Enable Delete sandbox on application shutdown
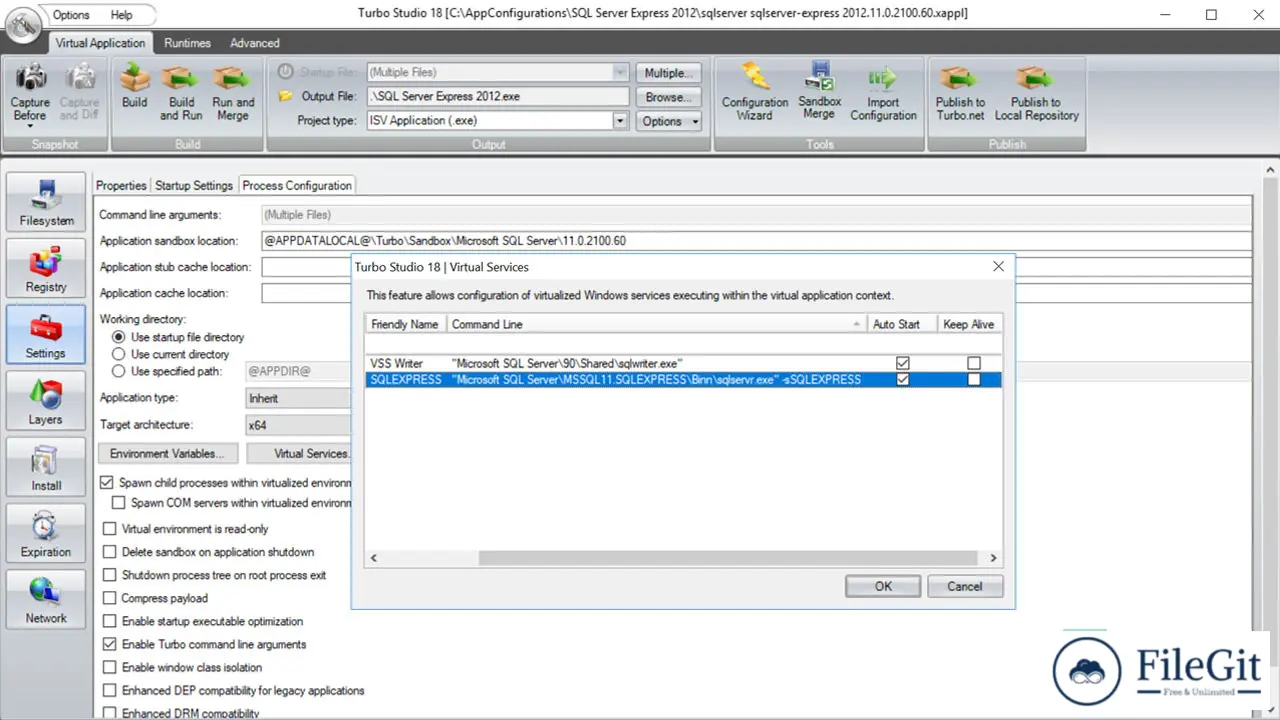The height and width of the screenshot is (720, 1280). click(x=110, y=552)
